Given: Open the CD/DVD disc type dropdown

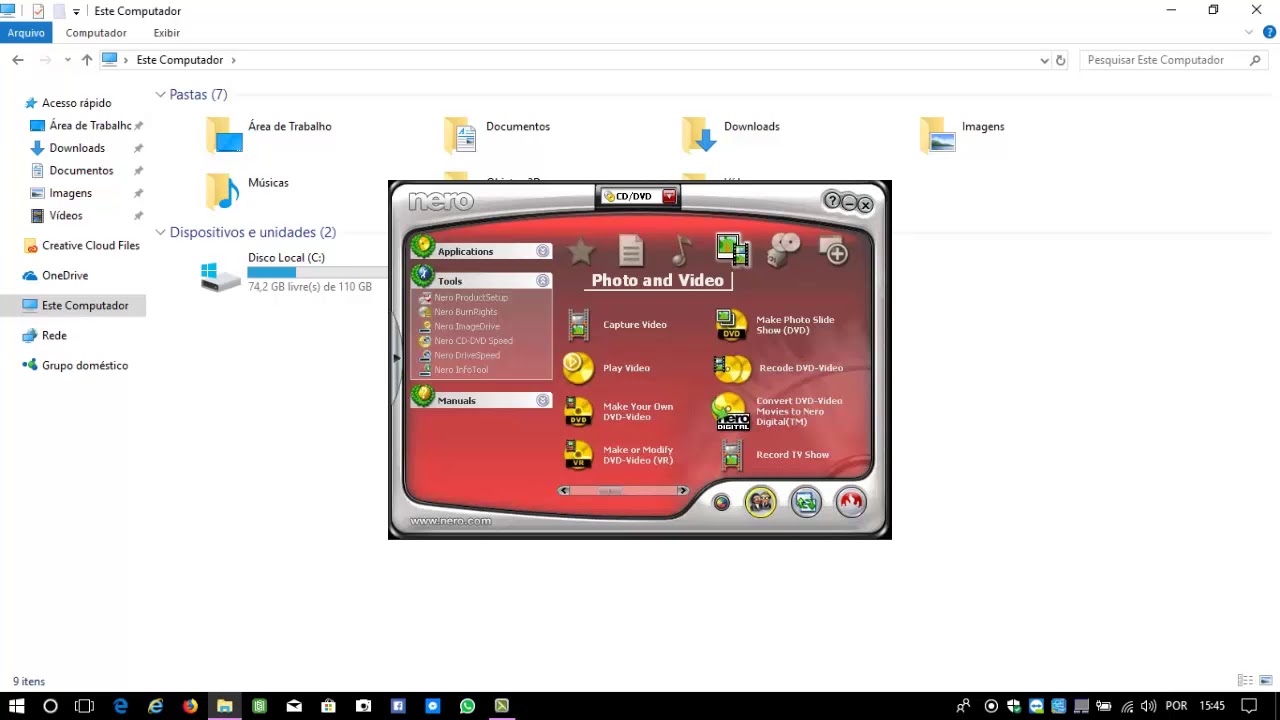Looking at the screenshot, I should pos(669,196).
